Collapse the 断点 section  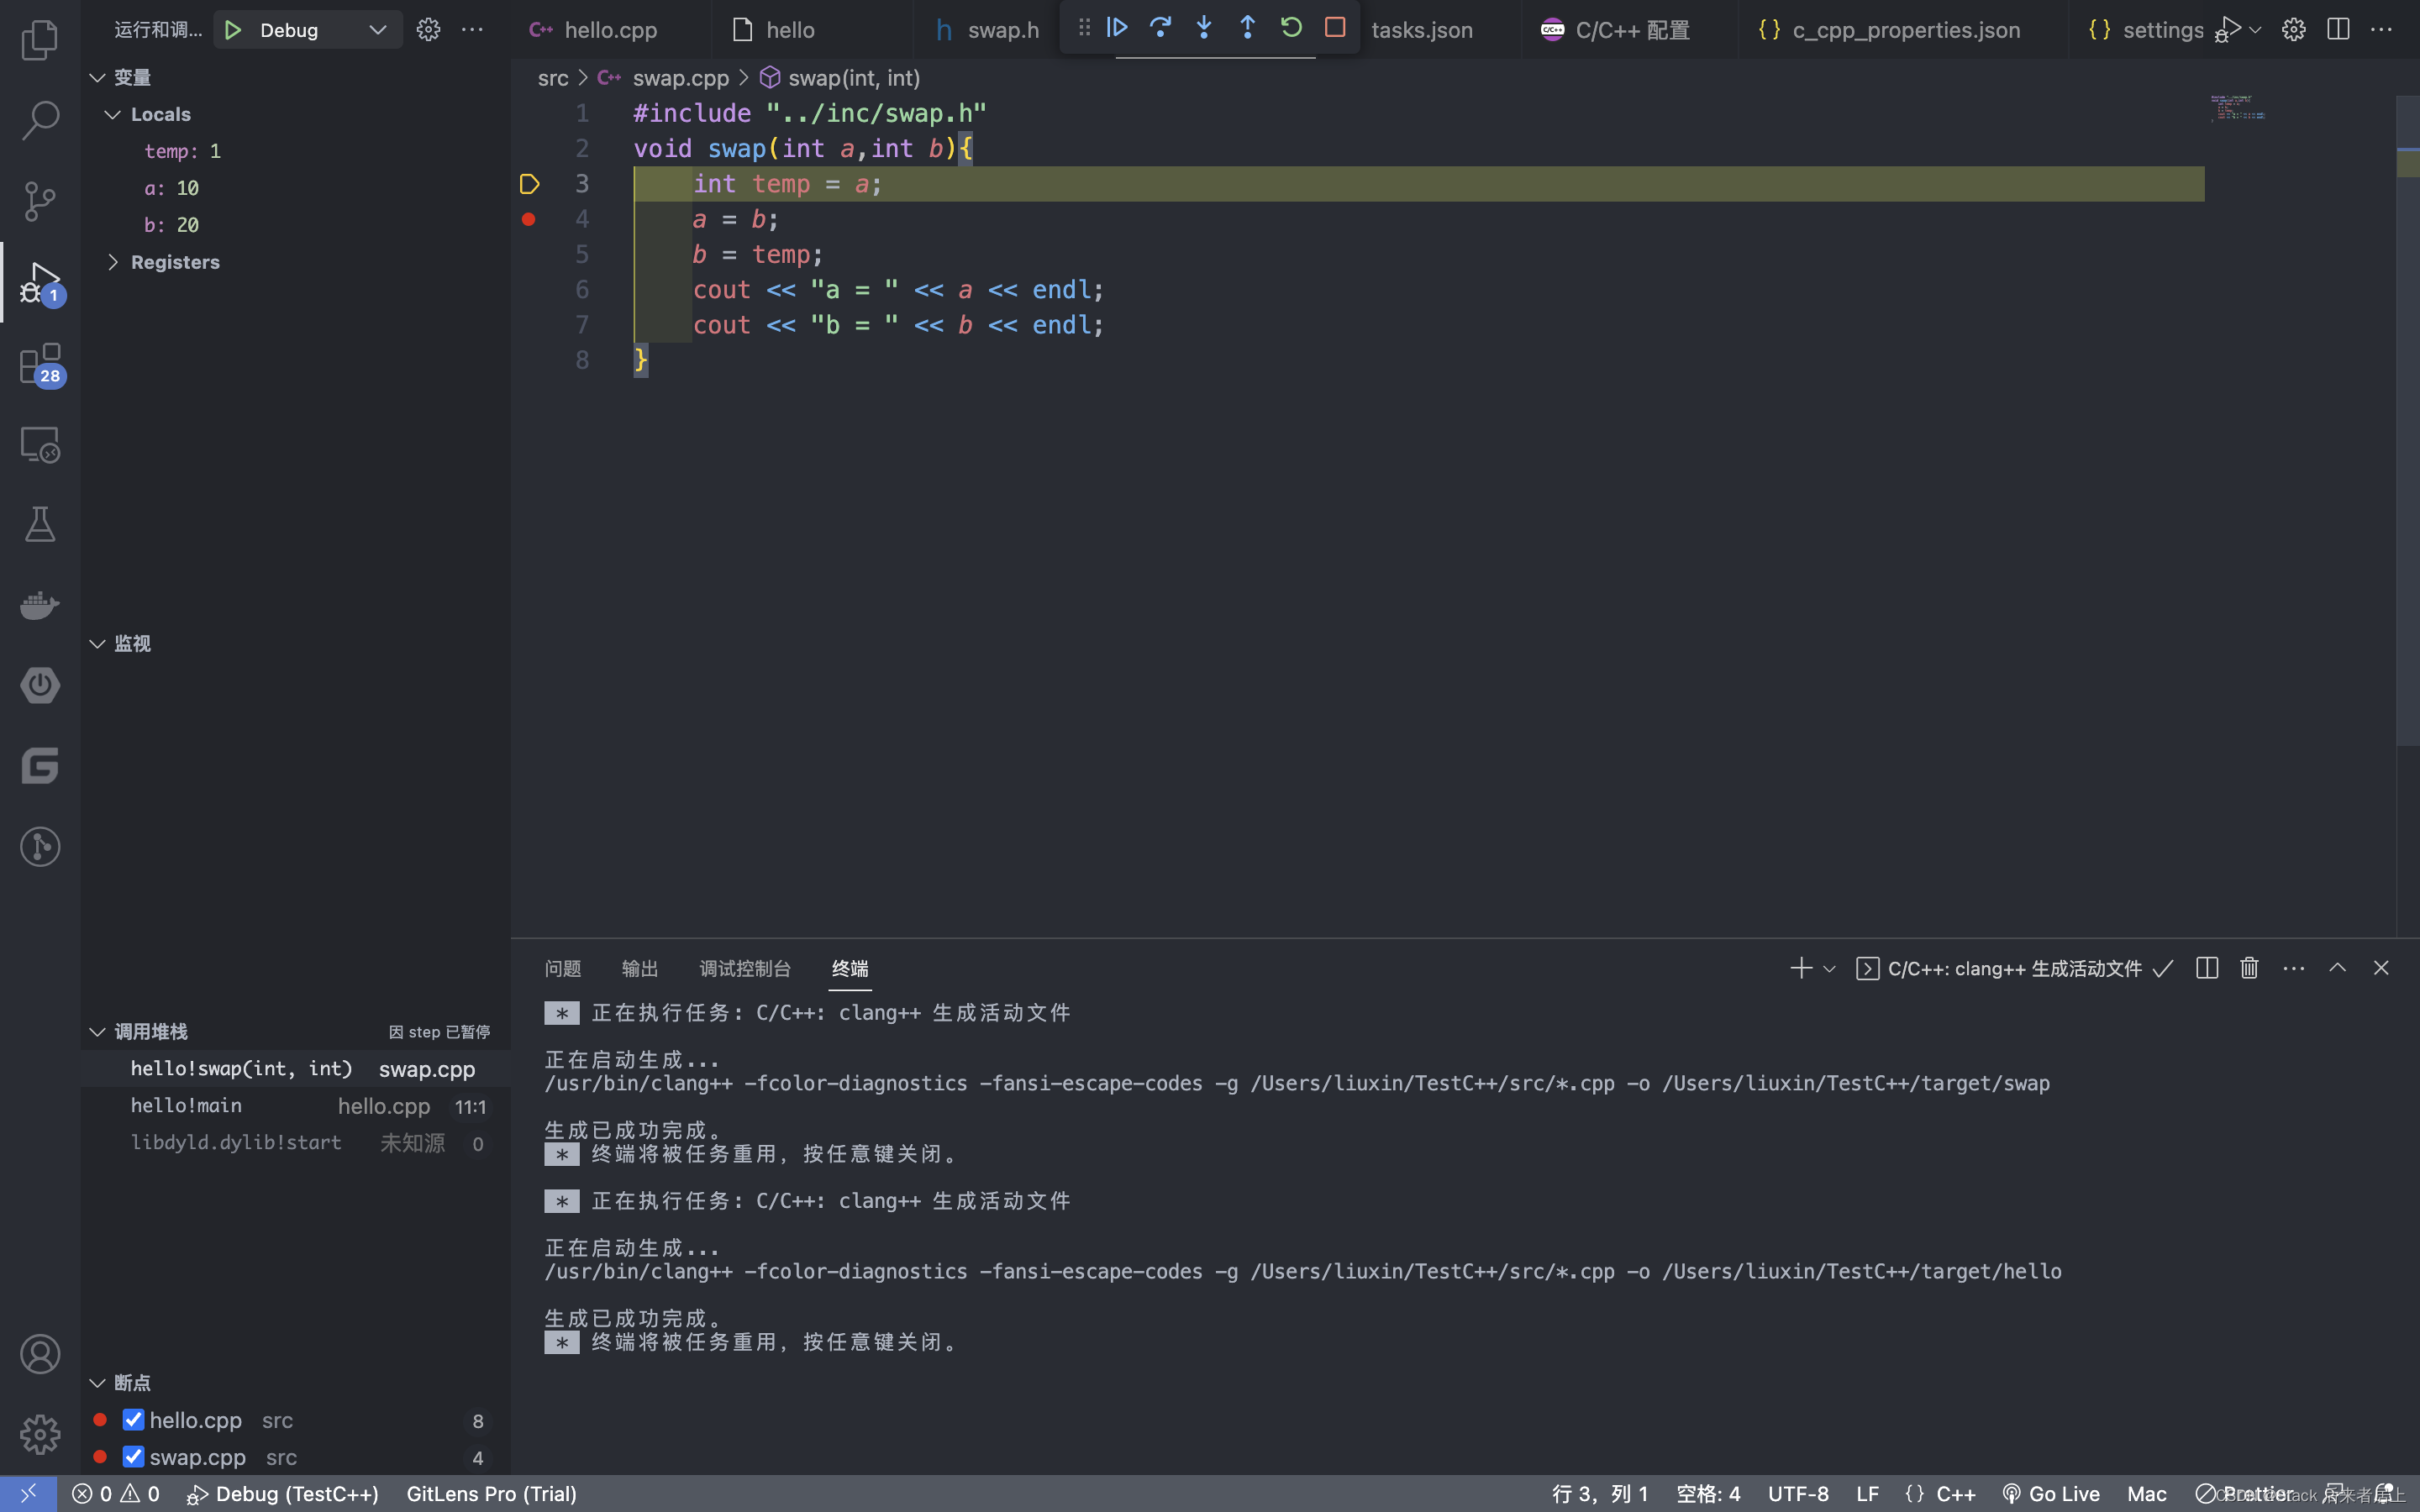[x=97, y=1382]
